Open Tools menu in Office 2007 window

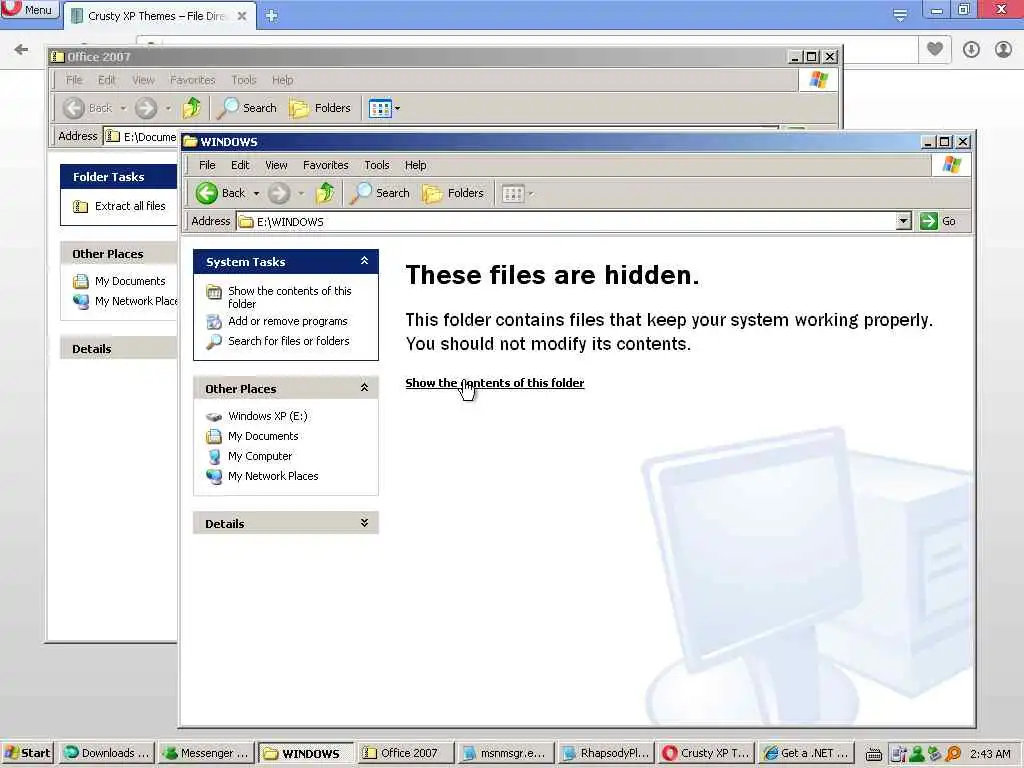tap(243, 80)
